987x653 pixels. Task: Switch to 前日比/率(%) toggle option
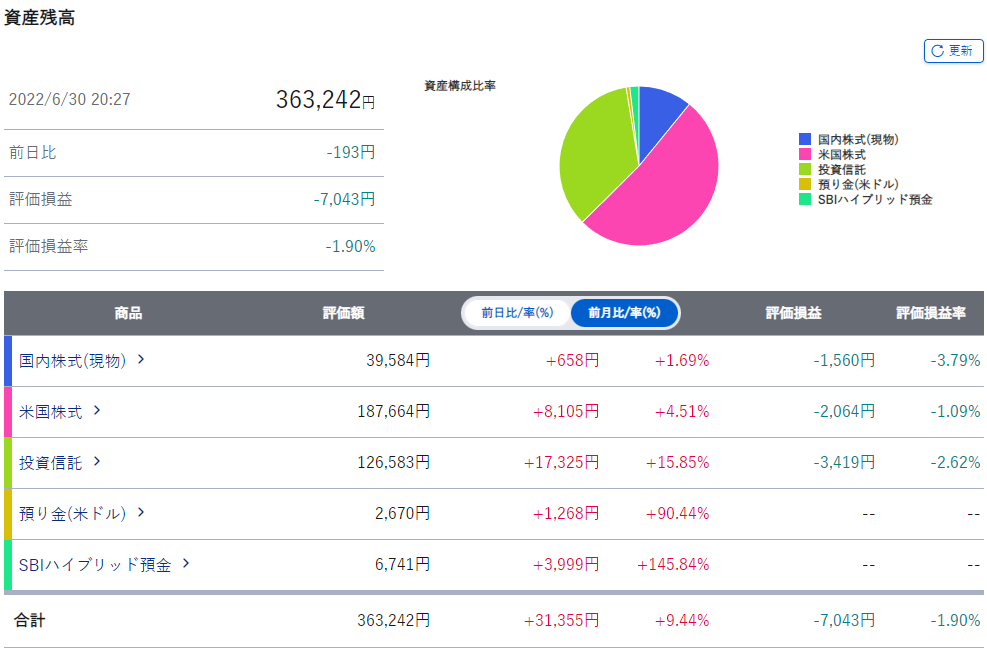(x=517, y=313)
